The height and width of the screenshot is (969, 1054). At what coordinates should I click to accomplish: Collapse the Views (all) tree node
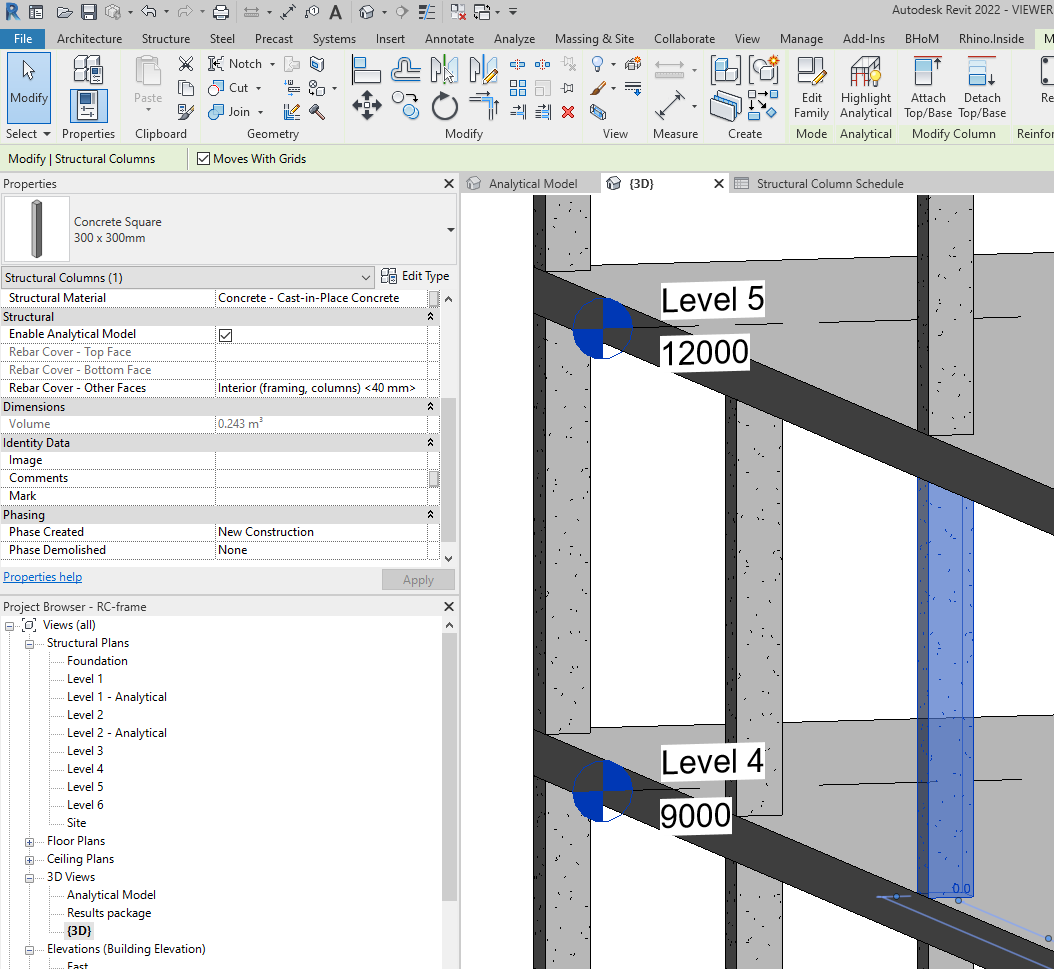click(10, 624)
